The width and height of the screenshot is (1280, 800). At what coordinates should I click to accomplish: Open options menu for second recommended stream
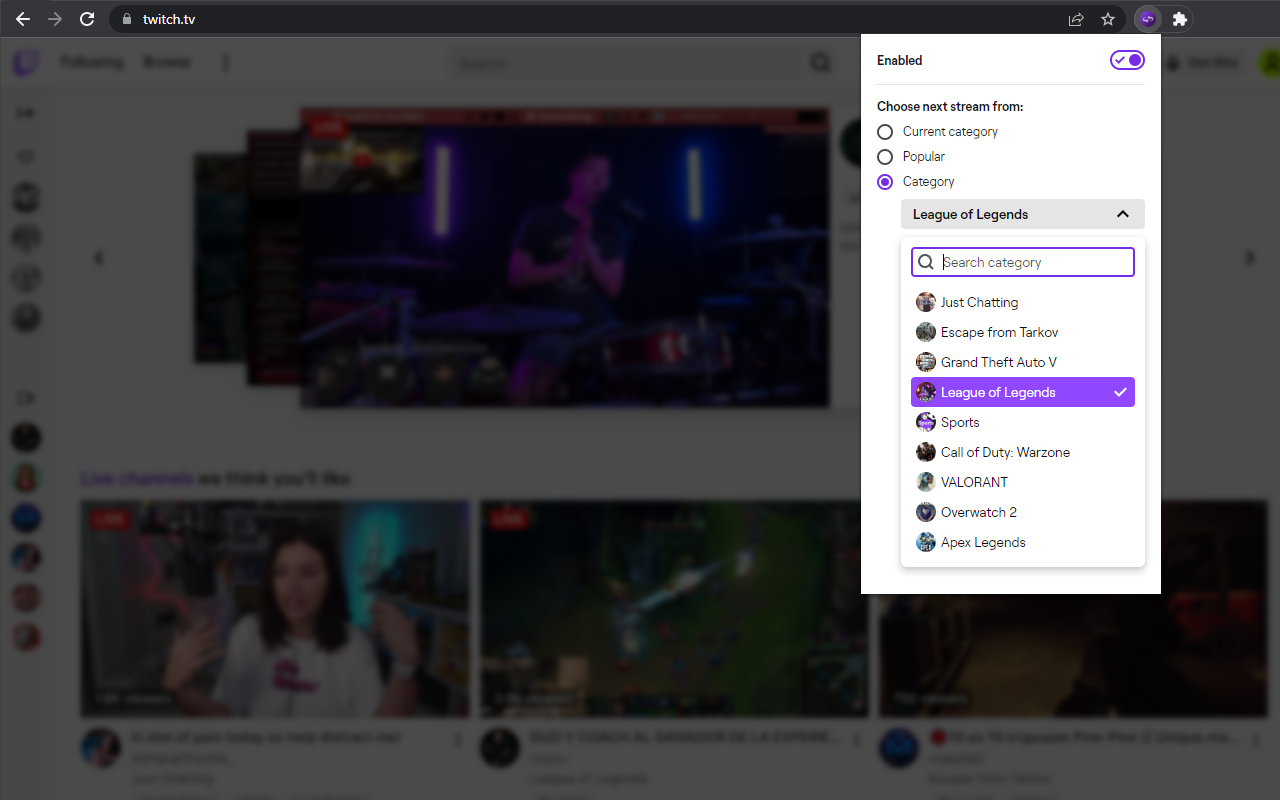pos(858,741)
